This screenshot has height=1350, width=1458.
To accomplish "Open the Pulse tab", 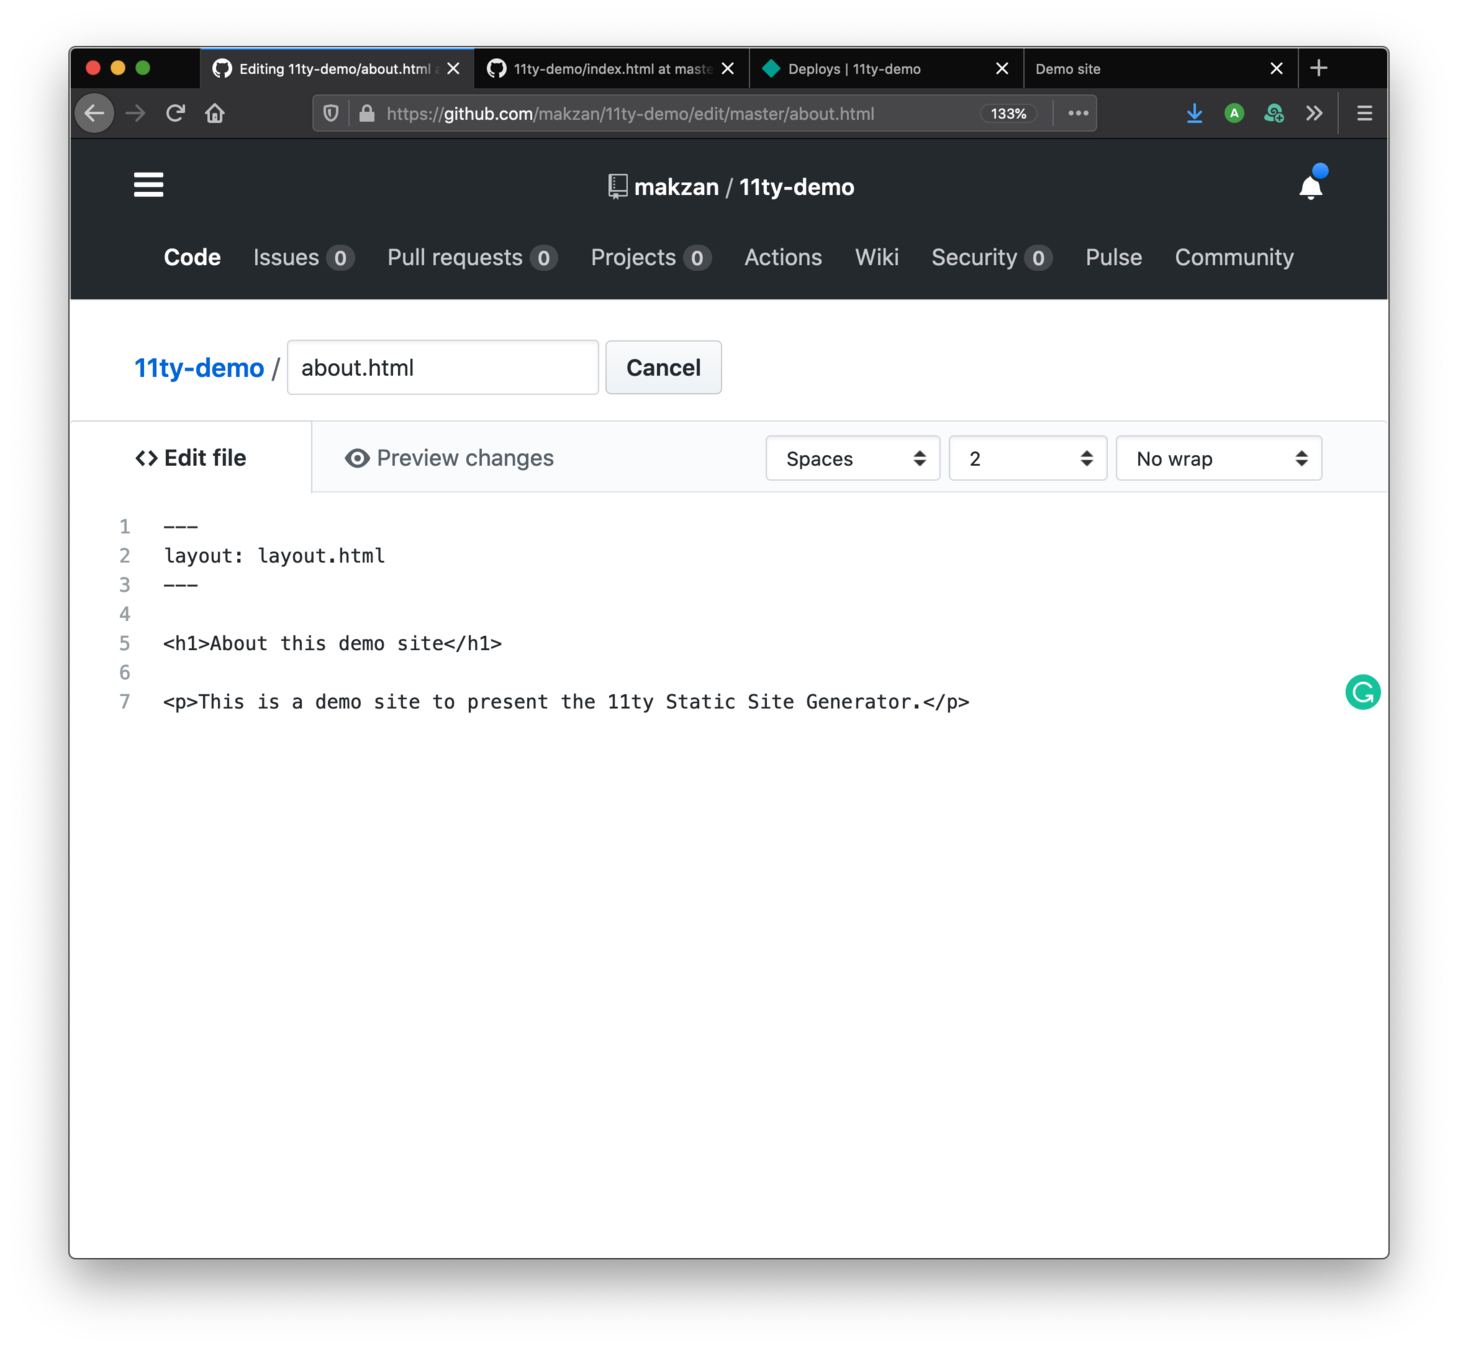I will tap(1114, 257).
